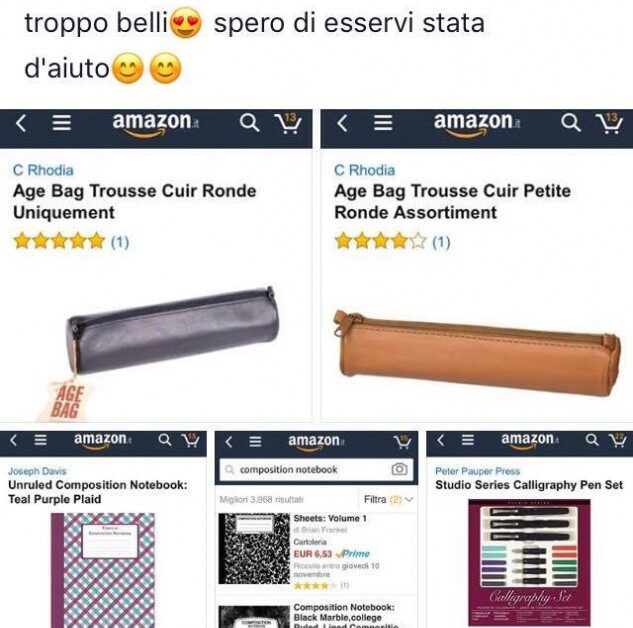Tap search icon above Unruled Composition Notebook

(164, 440)
